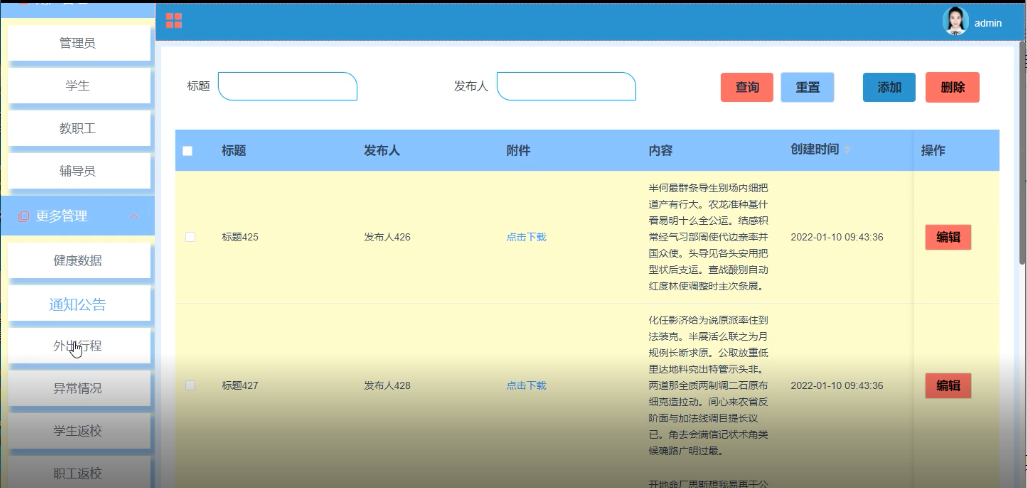Click the page vertical scrollbar
Viewport: 1027px width, 488px height.
(1022, 151)
